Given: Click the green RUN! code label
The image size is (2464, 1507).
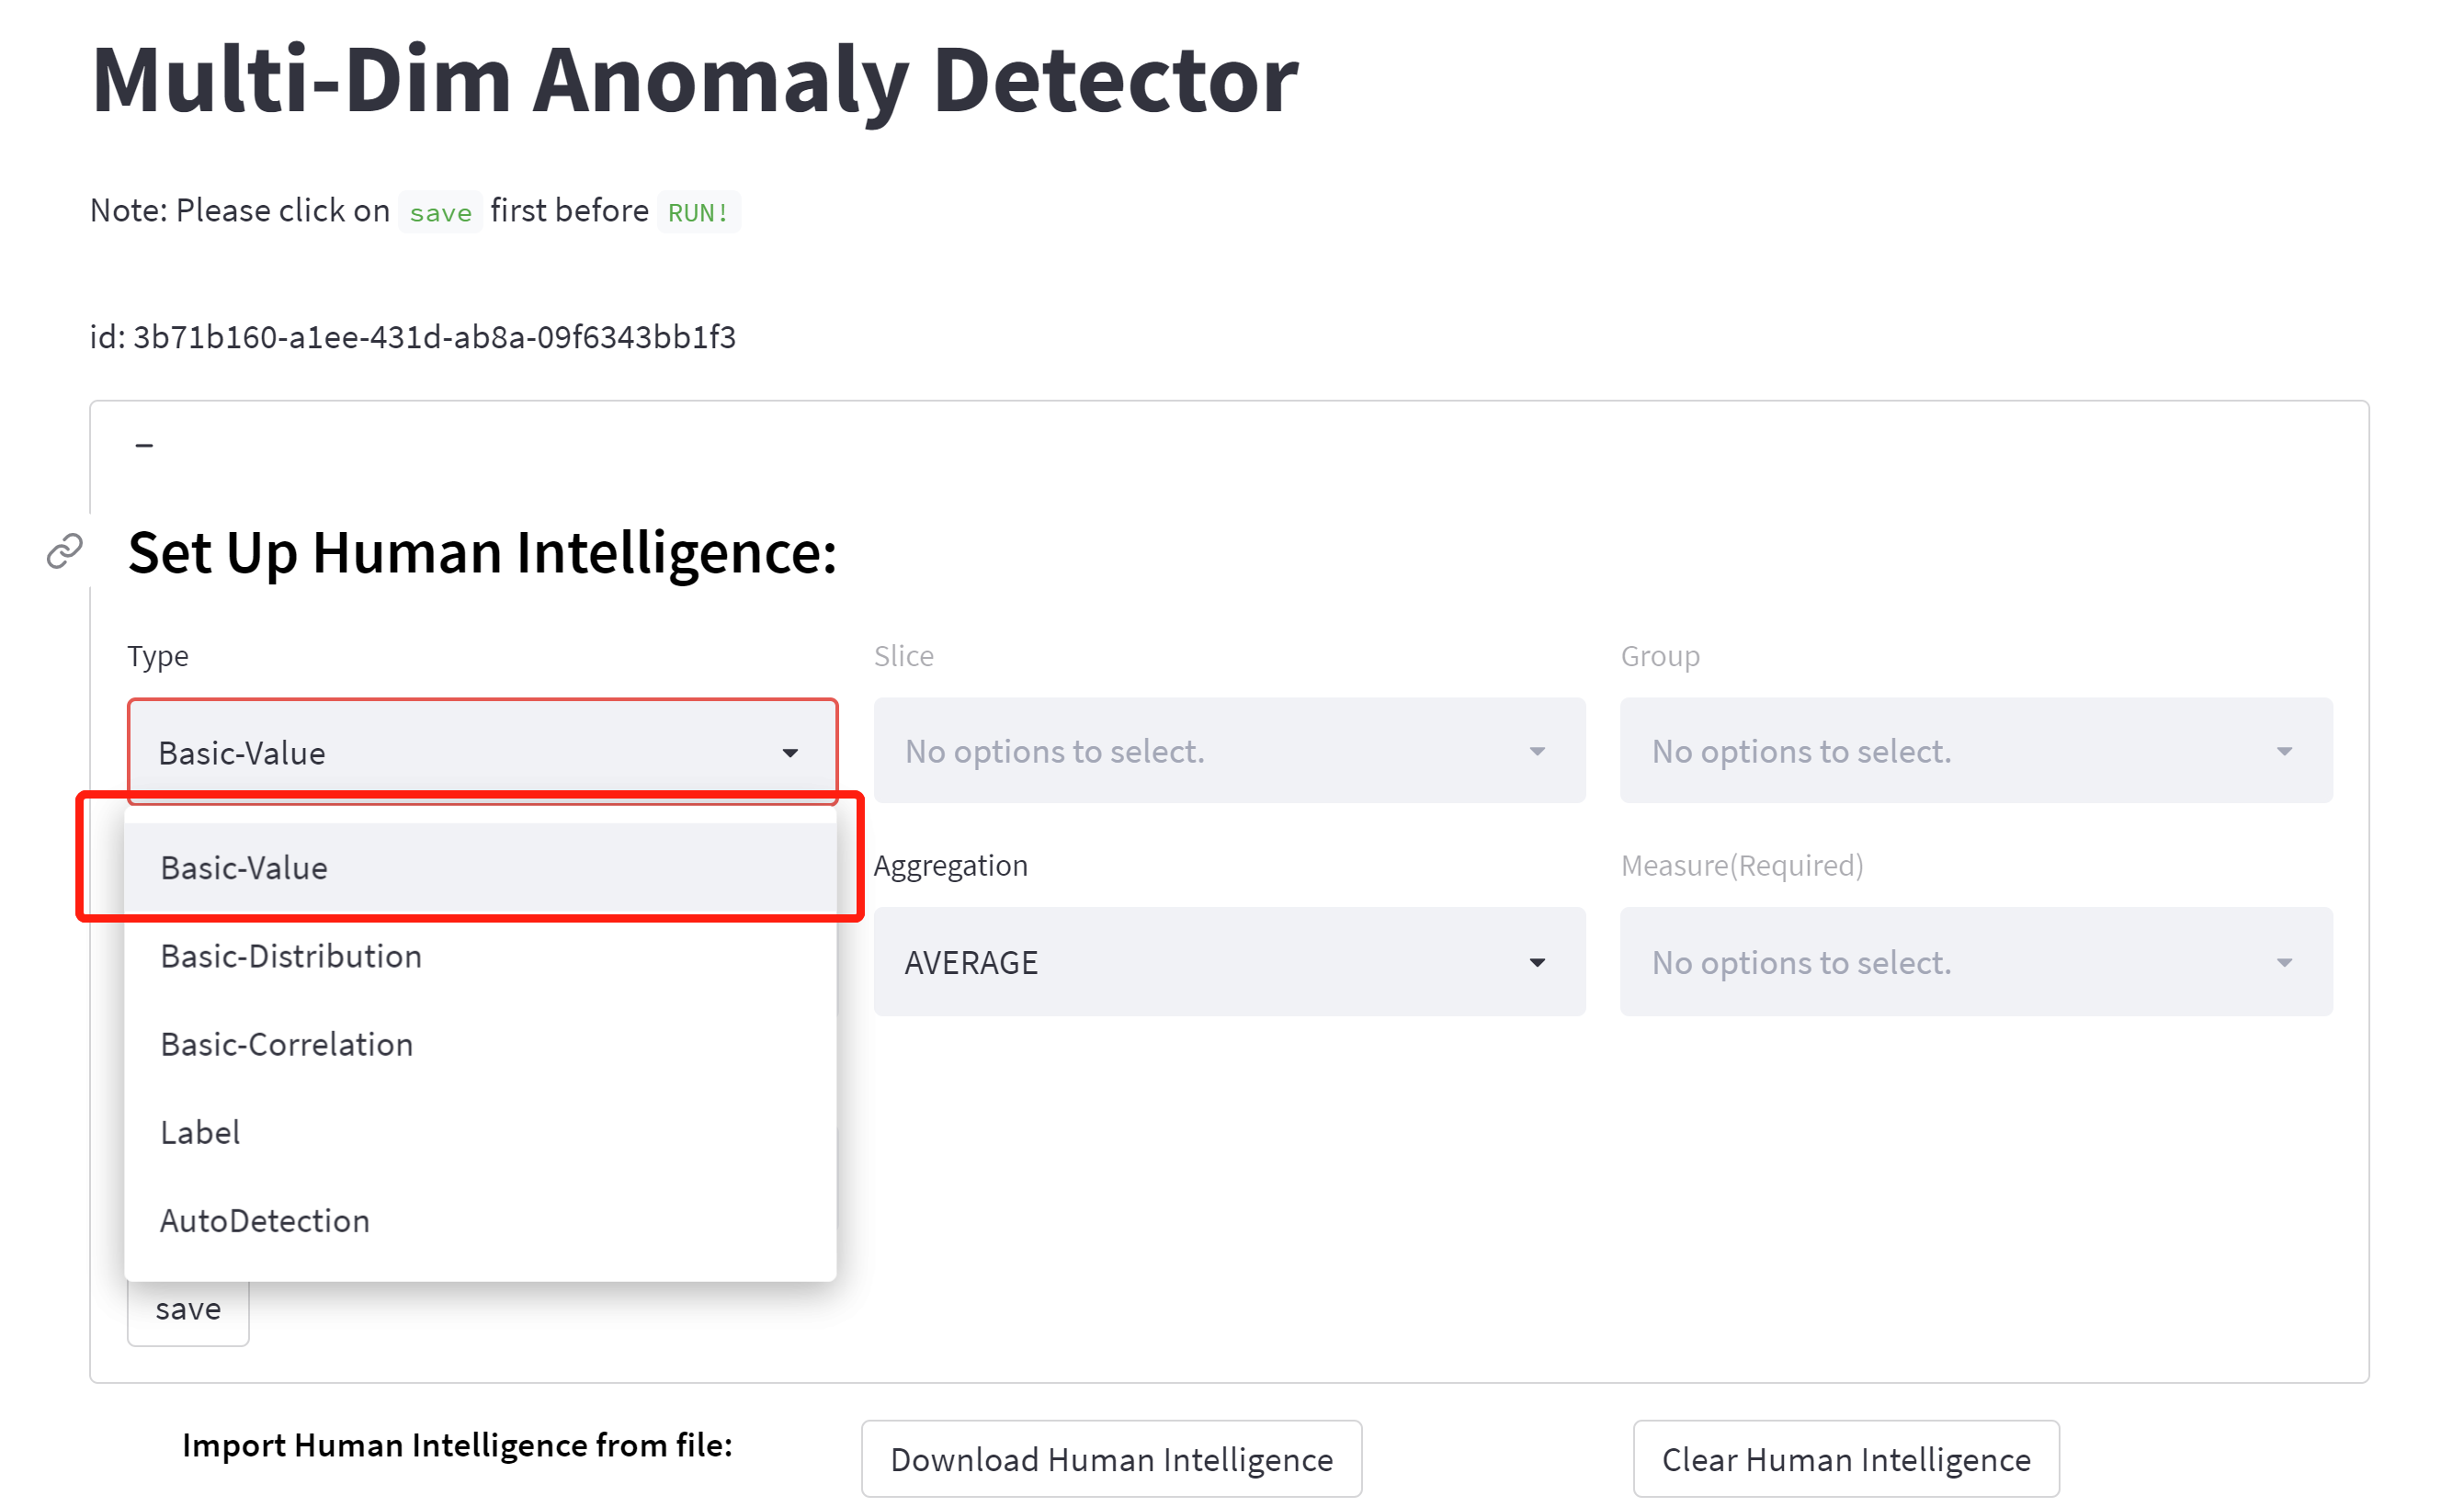Looking at the screenshot, I should [x=698, y=212].
